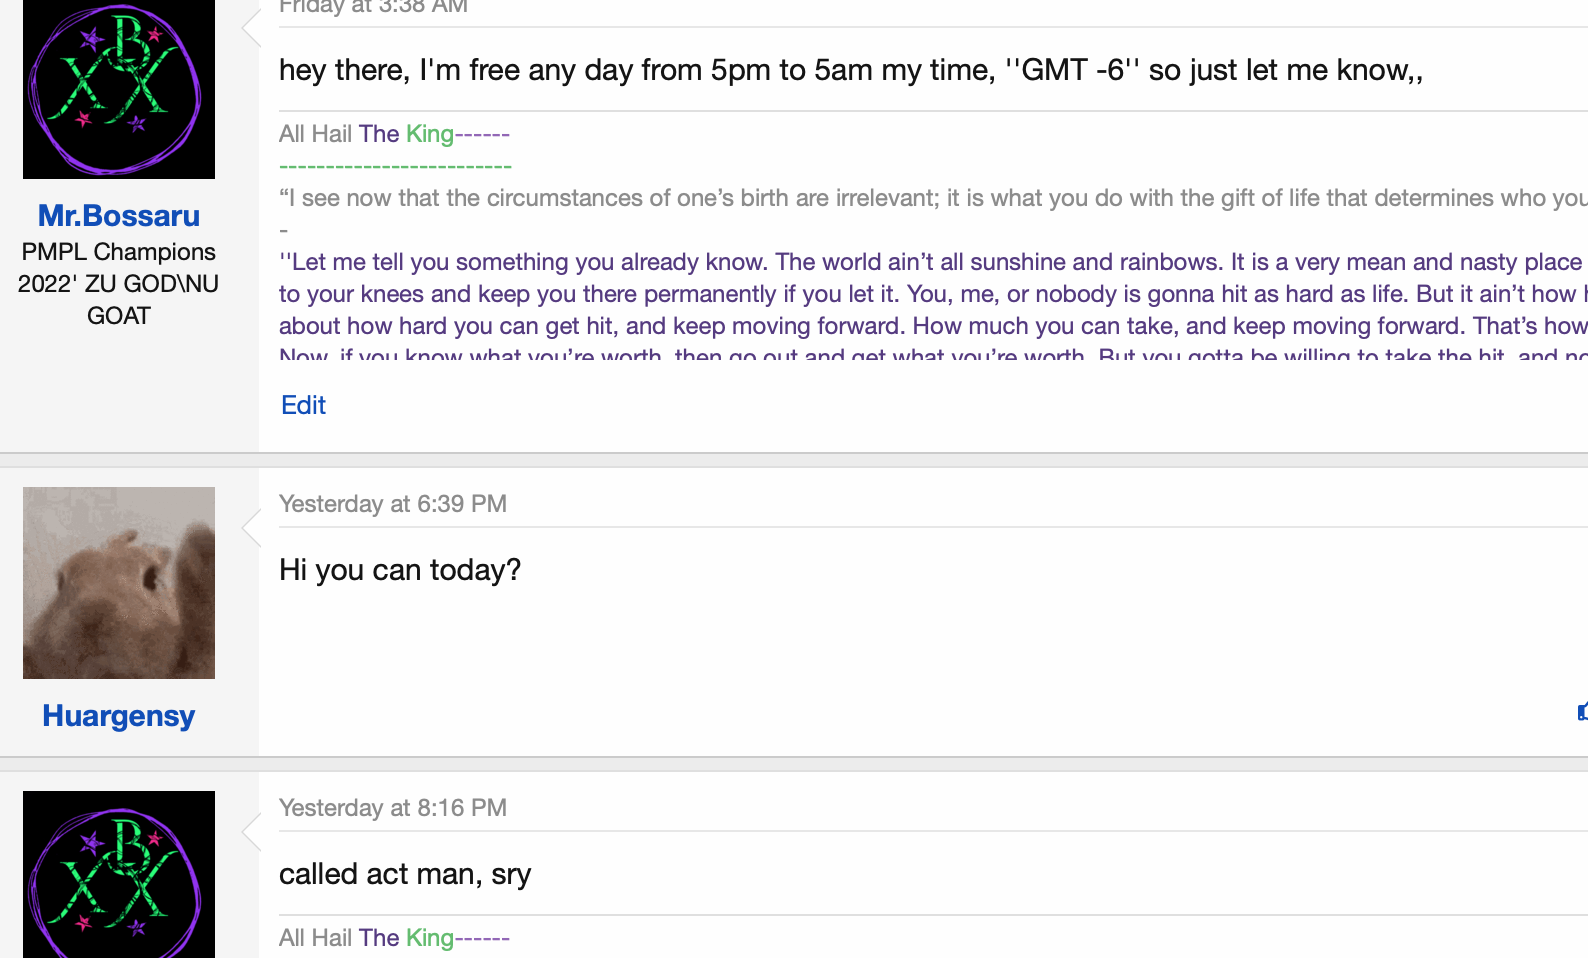Click the 'about how hard you can get hit' line
The image size is (1588, 958).
pos(930,326)
